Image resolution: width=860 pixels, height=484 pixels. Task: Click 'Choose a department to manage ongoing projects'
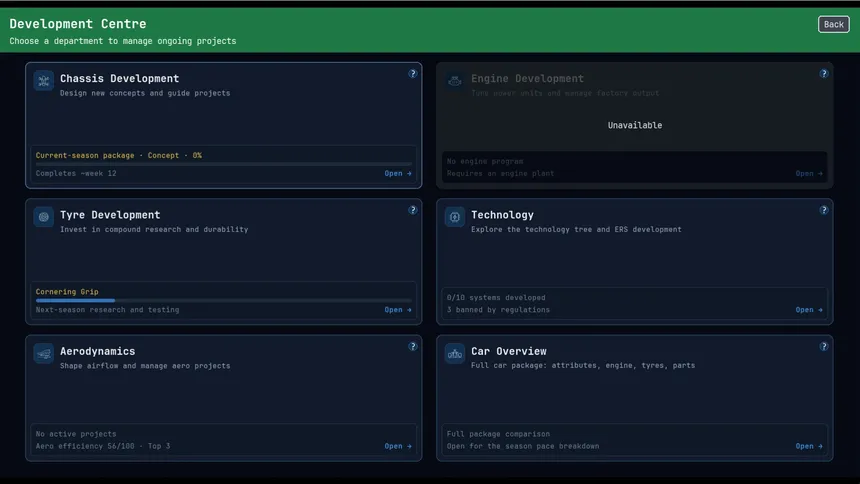(123, 41)
